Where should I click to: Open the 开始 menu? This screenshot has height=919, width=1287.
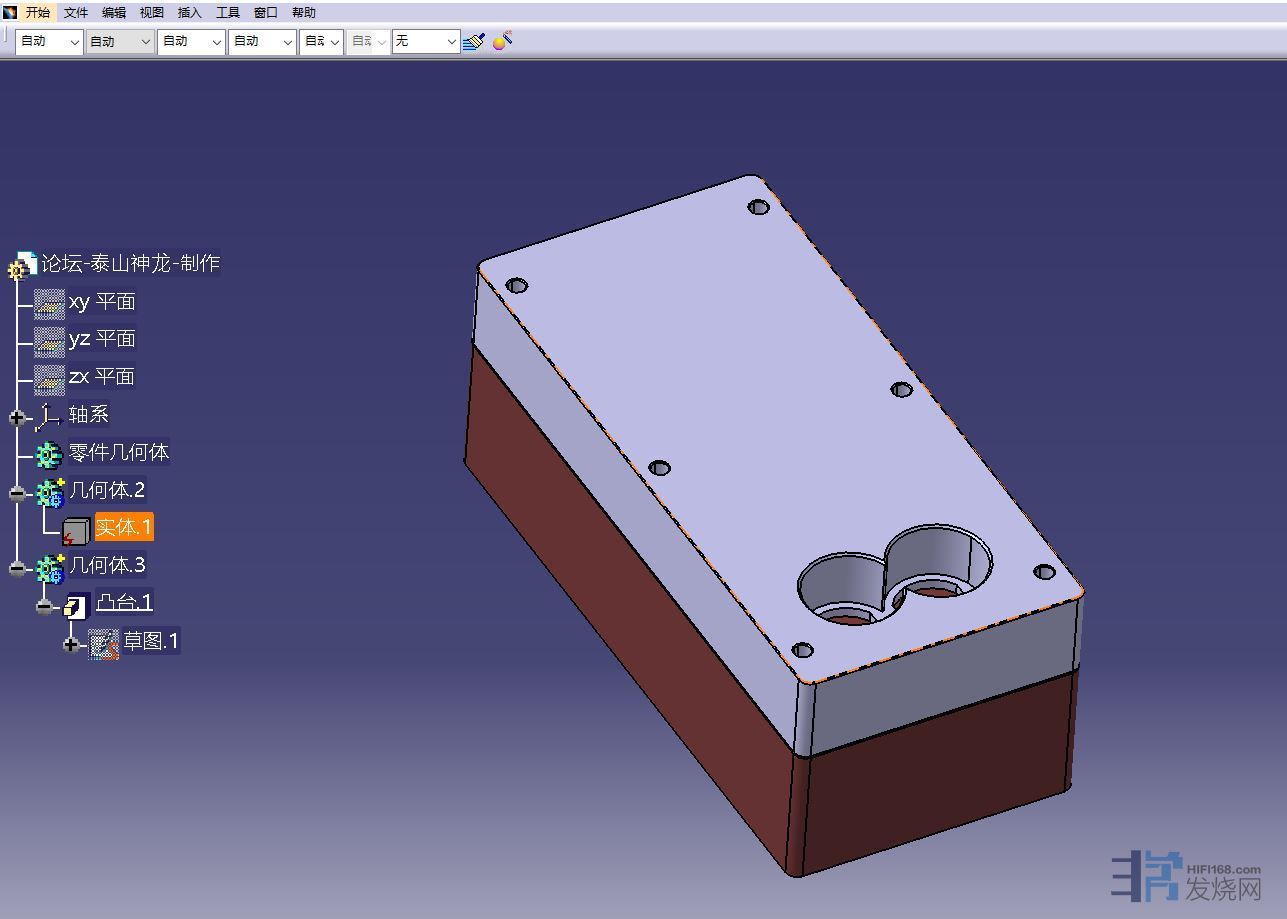tap(37, 12)
